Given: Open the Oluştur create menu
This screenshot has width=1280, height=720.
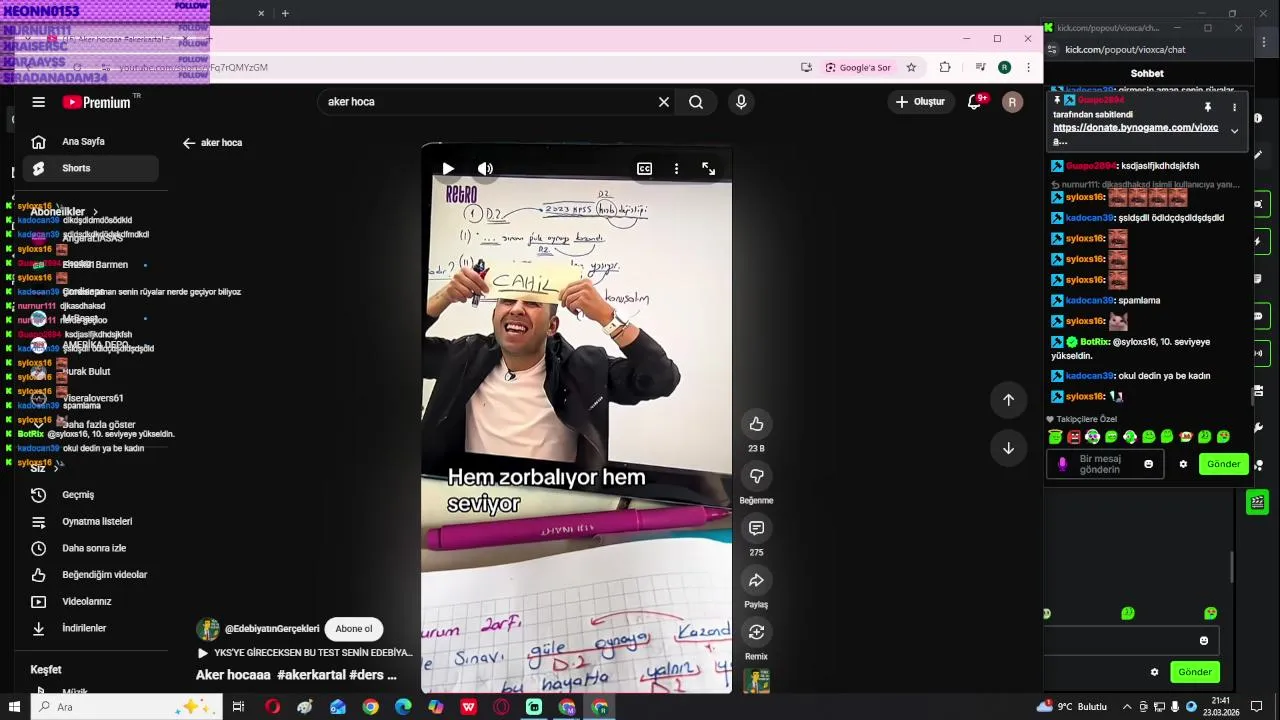Looking at the screenshot, I should click(x=920, y=102).
